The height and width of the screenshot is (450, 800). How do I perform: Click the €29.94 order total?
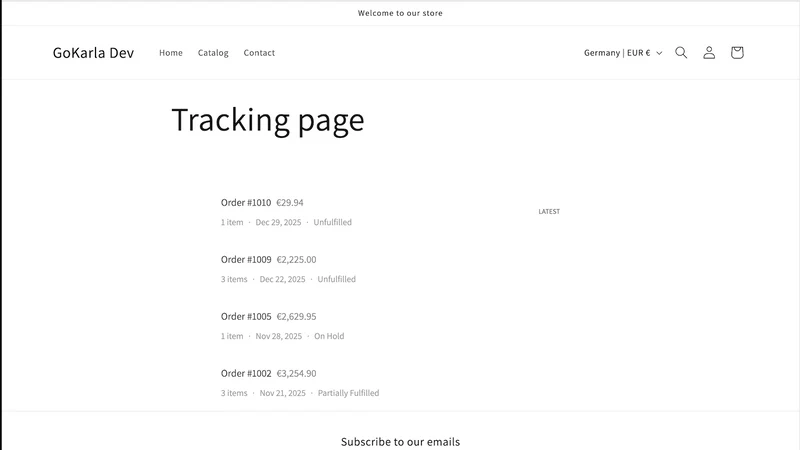(290, 203)
